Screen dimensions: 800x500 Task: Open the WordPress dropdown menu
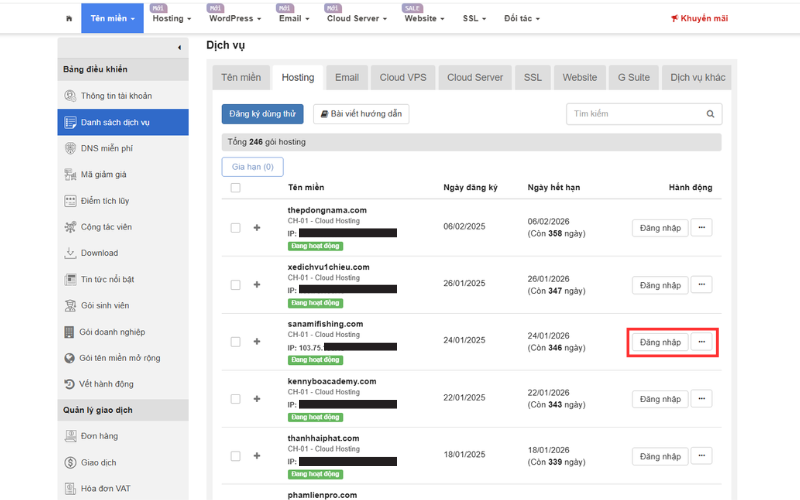[x=235, y=18]
